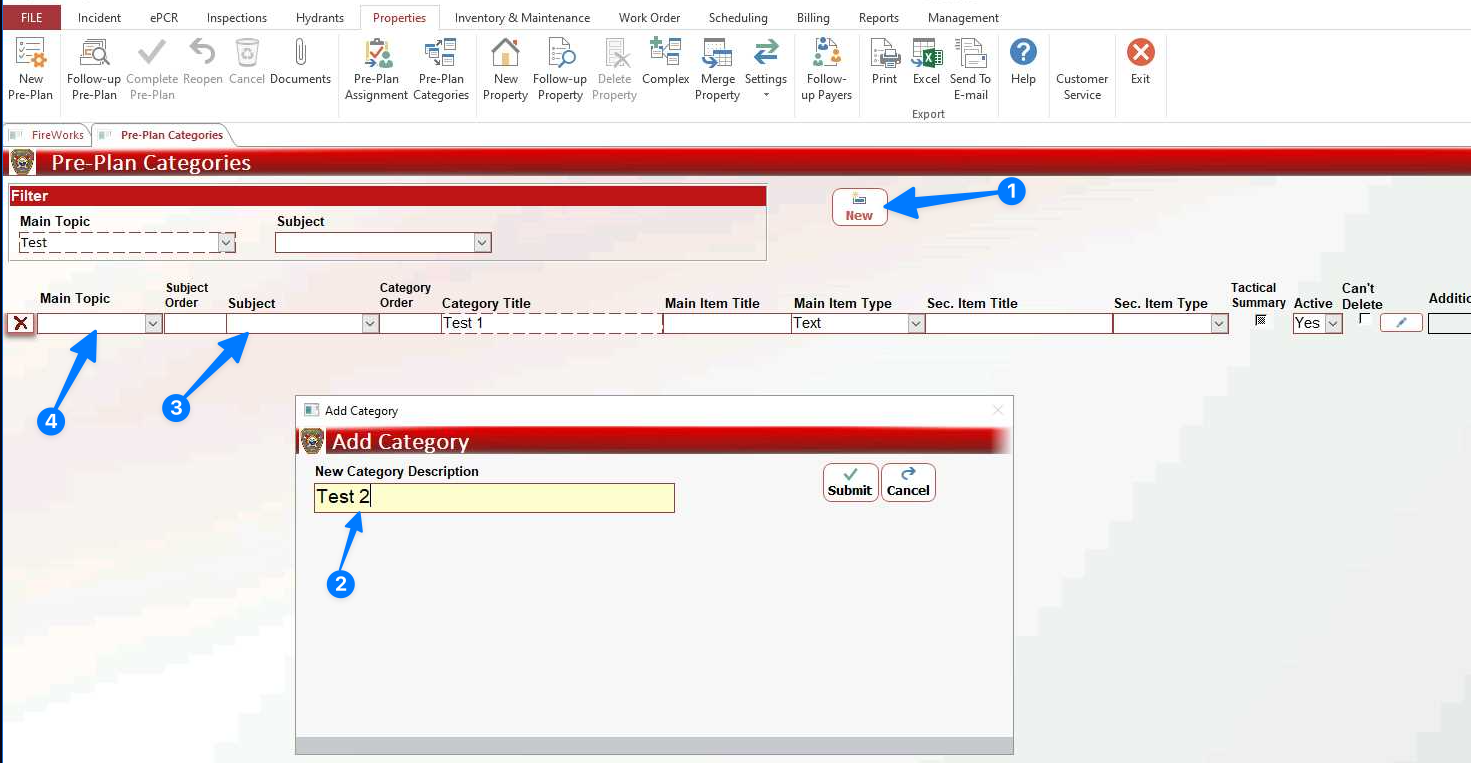Open Follow-up Pre-Plan from the ribbon
The height and width of the screenshot is (763, 1471).
point(94,68)
